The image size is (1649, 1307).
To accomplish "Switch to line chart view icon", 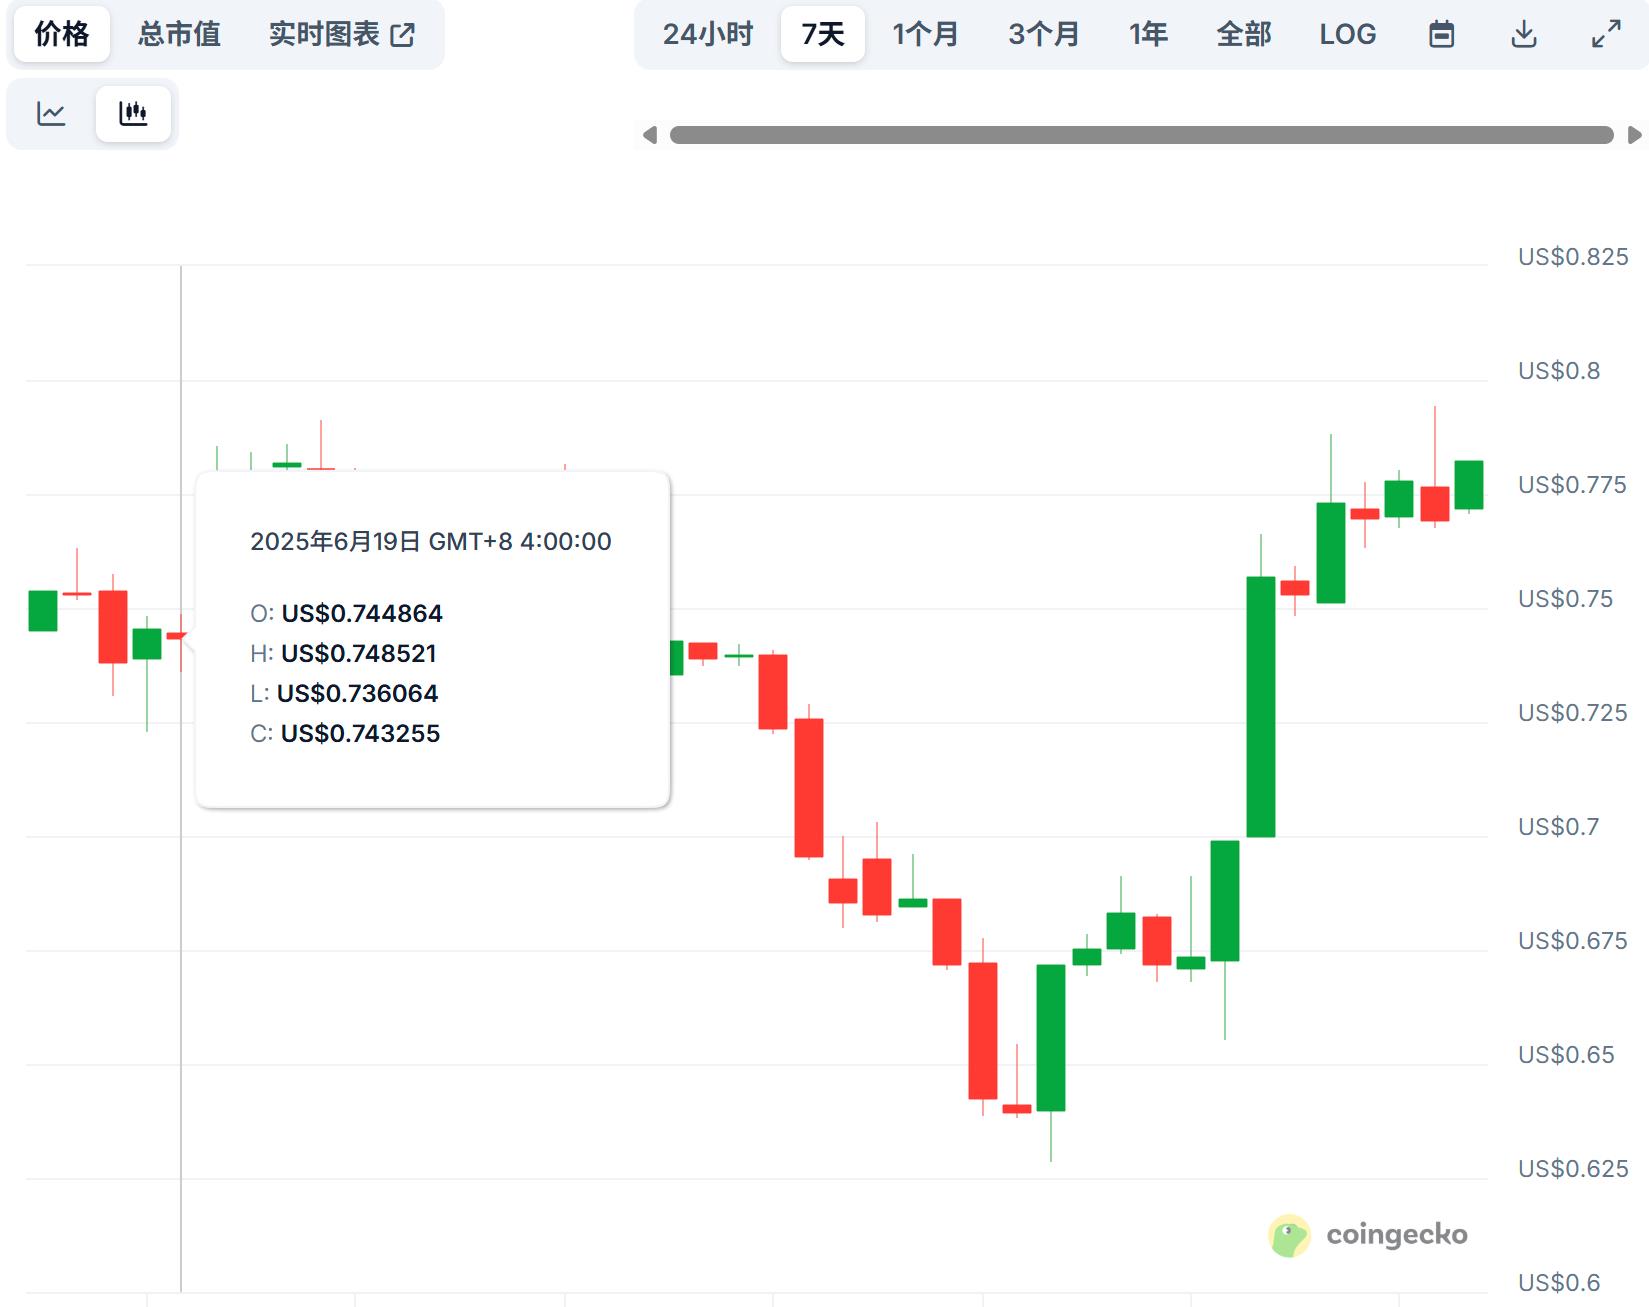I will coord(51,113).
